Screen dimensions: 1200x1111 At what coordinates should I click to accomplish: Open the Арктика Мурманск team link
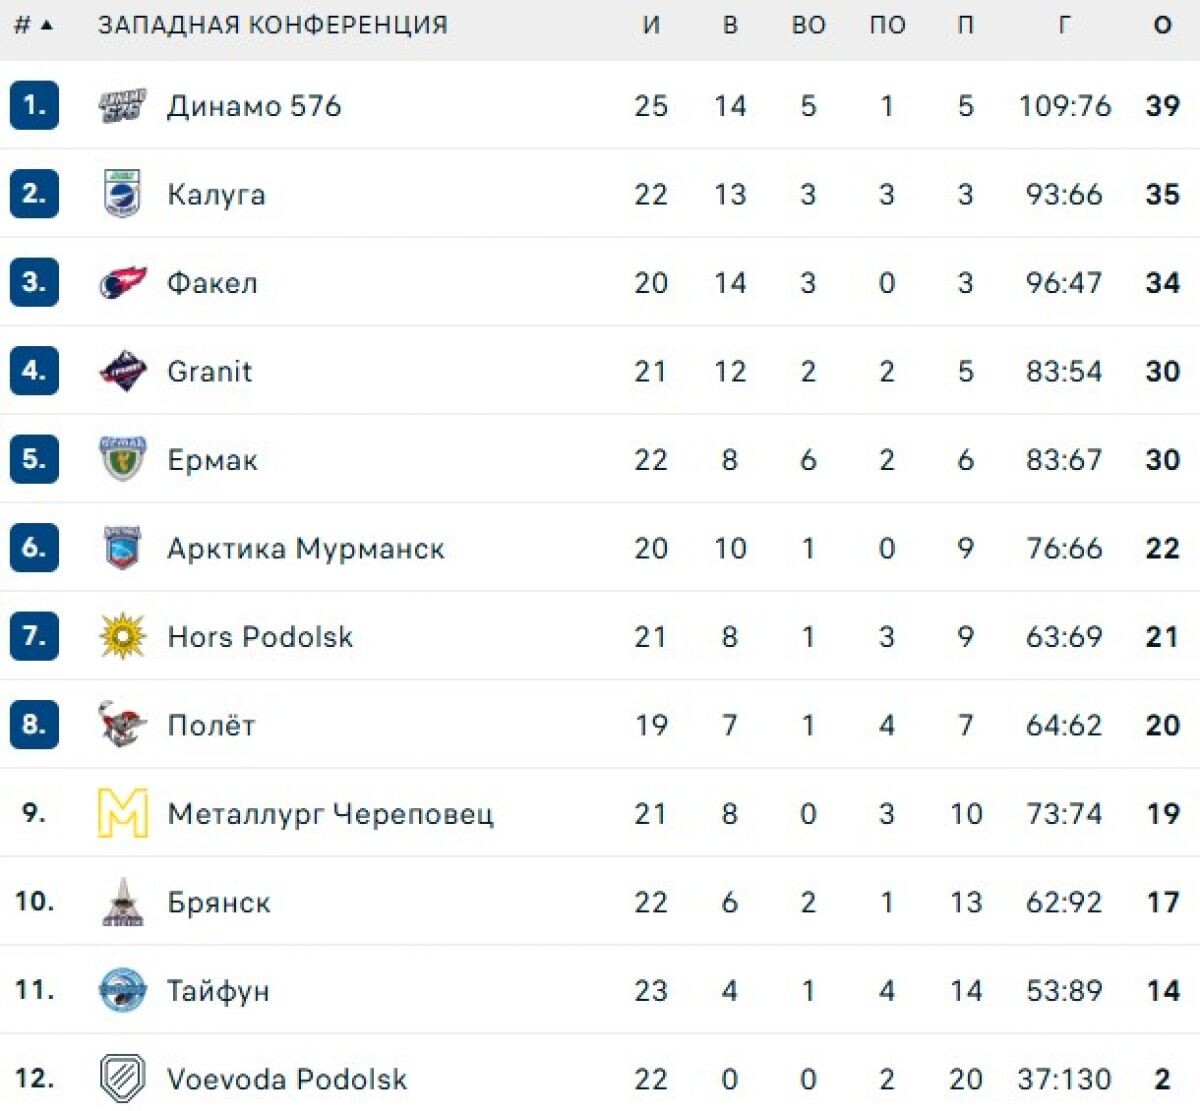[x=305, y=548]
